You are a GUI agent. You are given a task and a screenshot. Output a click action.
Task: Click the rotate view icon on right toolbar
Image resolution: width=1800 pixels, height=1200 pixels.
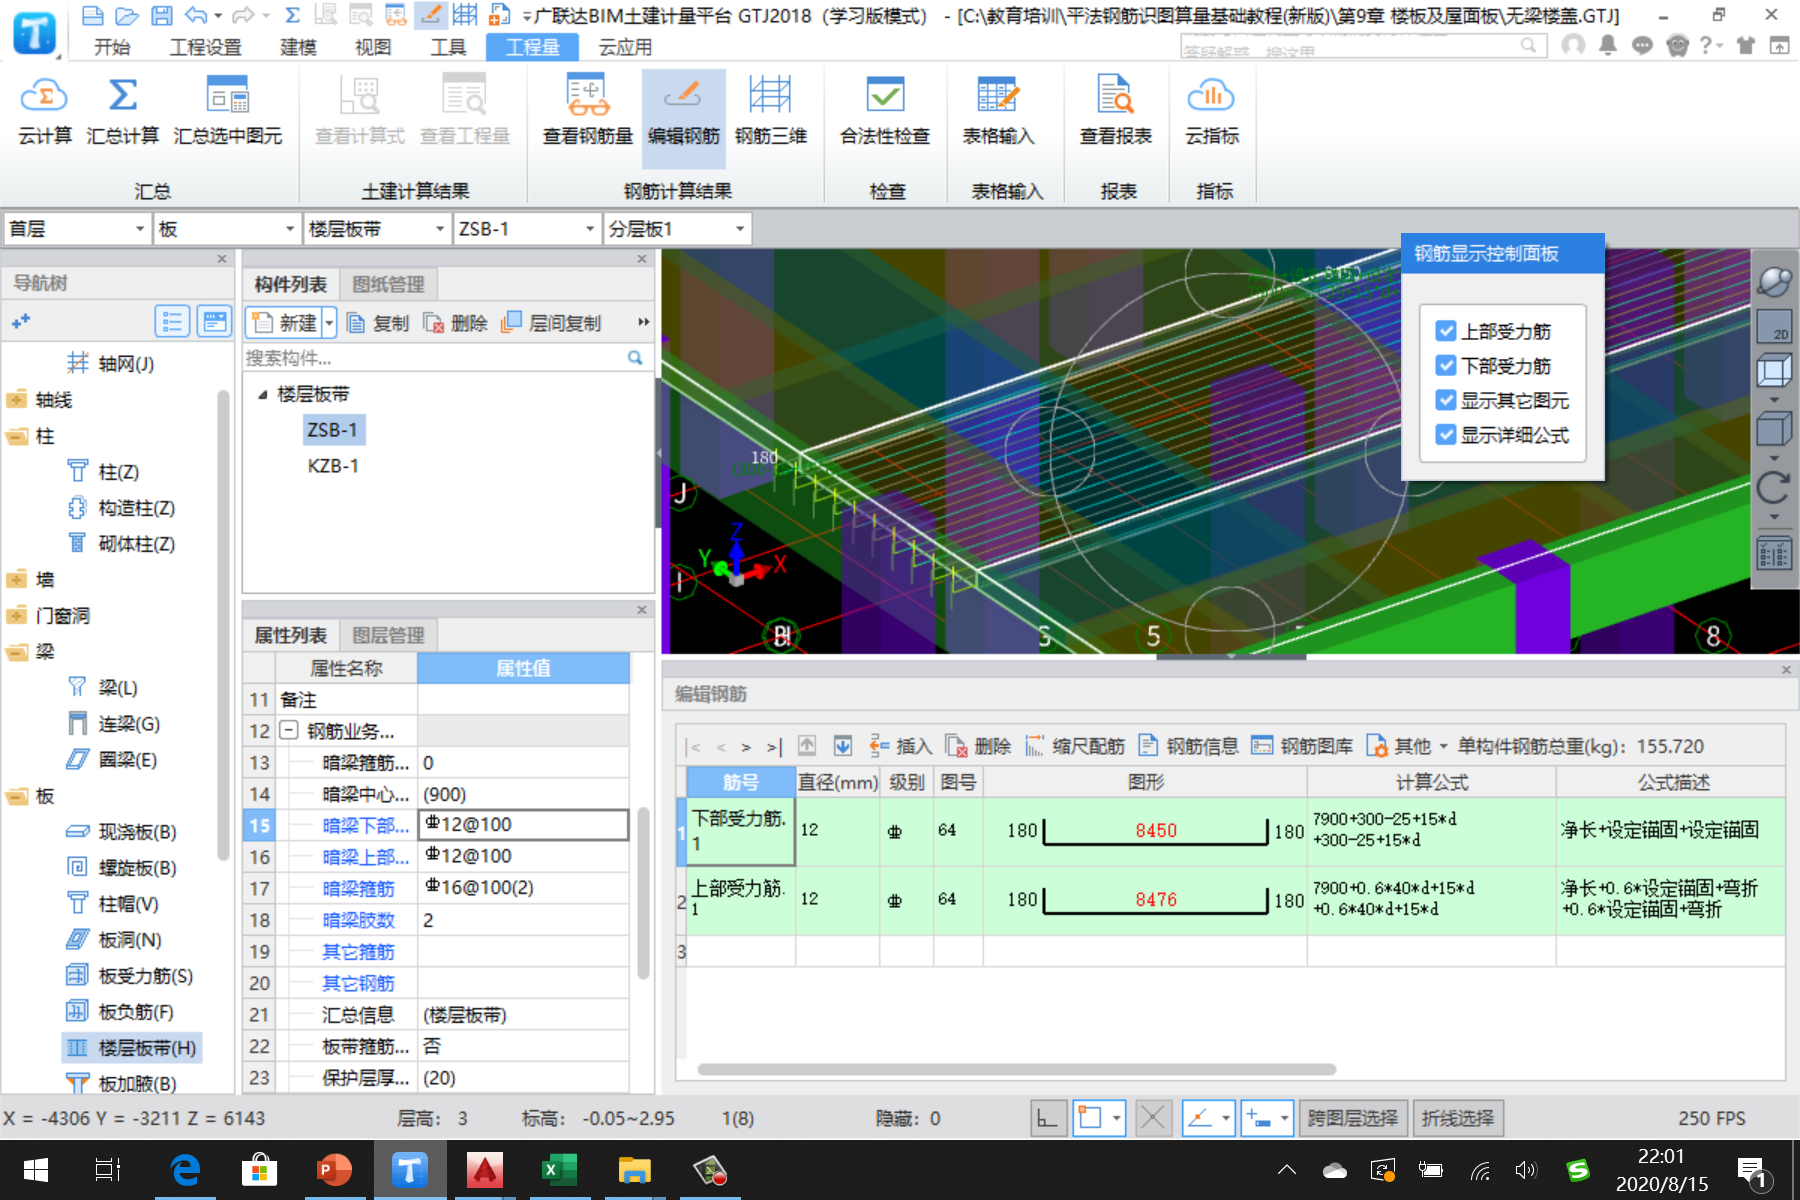[x=1774, y=488]
